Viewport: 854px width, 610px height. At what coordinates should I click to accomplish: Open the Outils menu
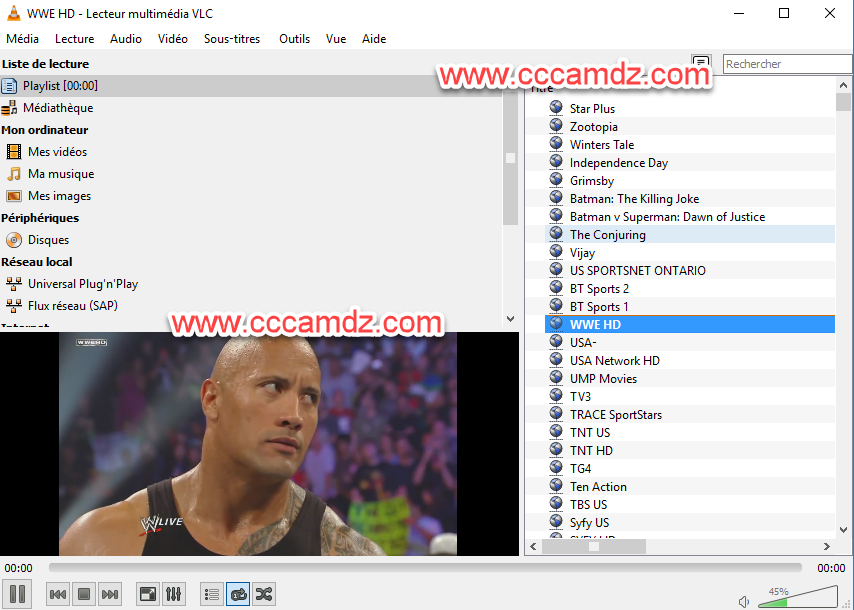[295, 39]
